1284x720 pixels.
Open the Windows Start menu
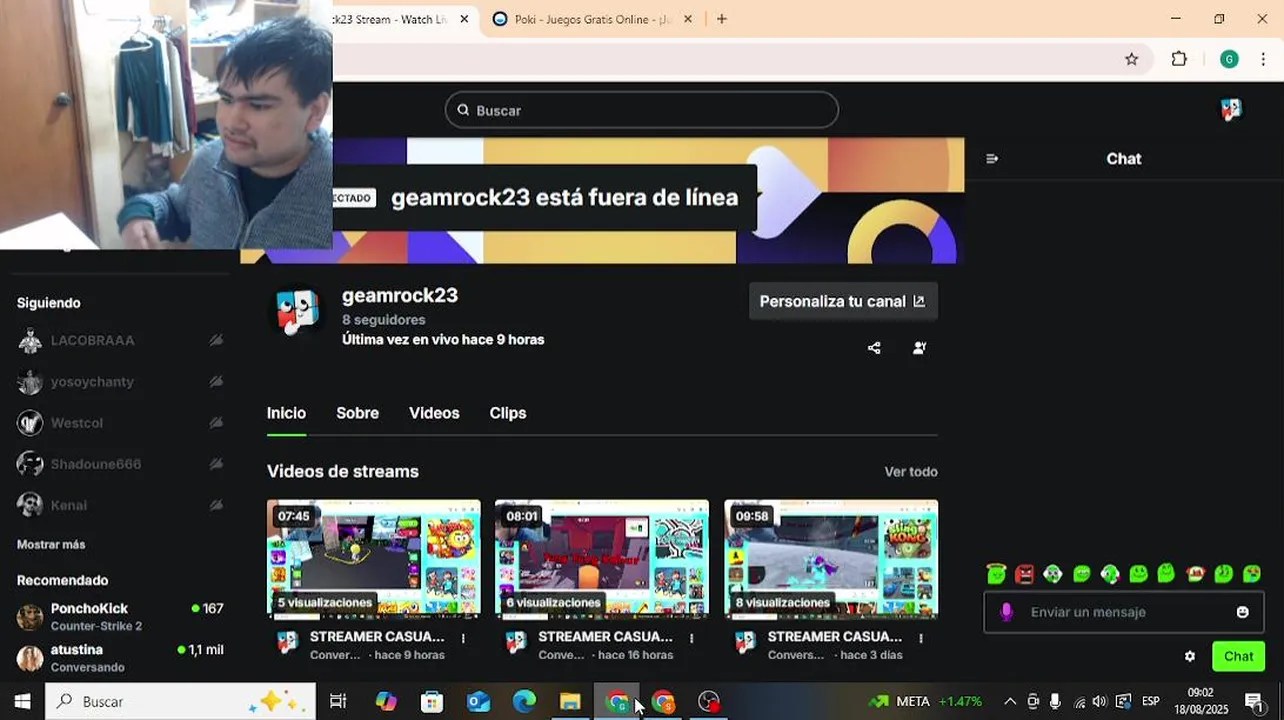22,702
